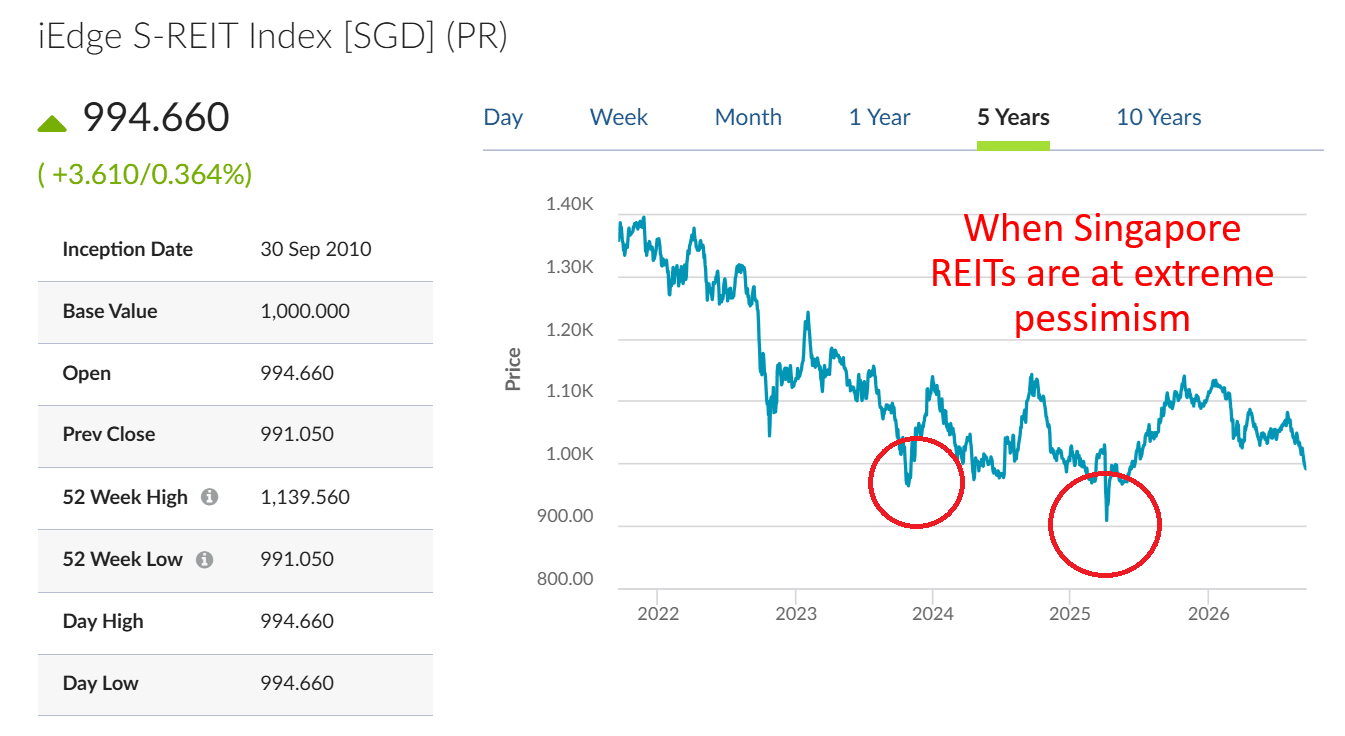Select the 5 Years tab
This screenshot has width=1345, height=736.
point(1013,117)
